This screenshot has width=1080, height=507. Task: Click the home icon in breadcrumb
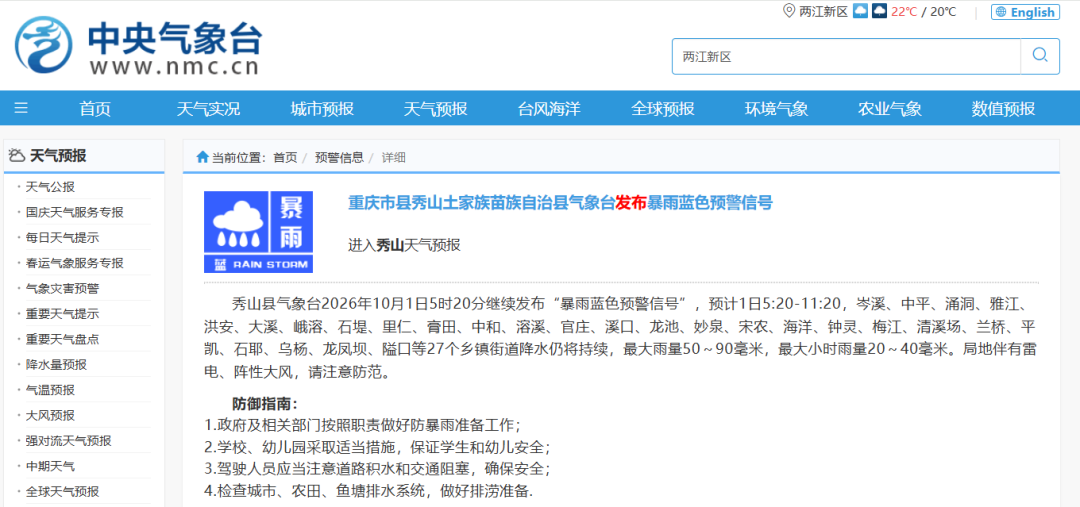pos(202,157)
